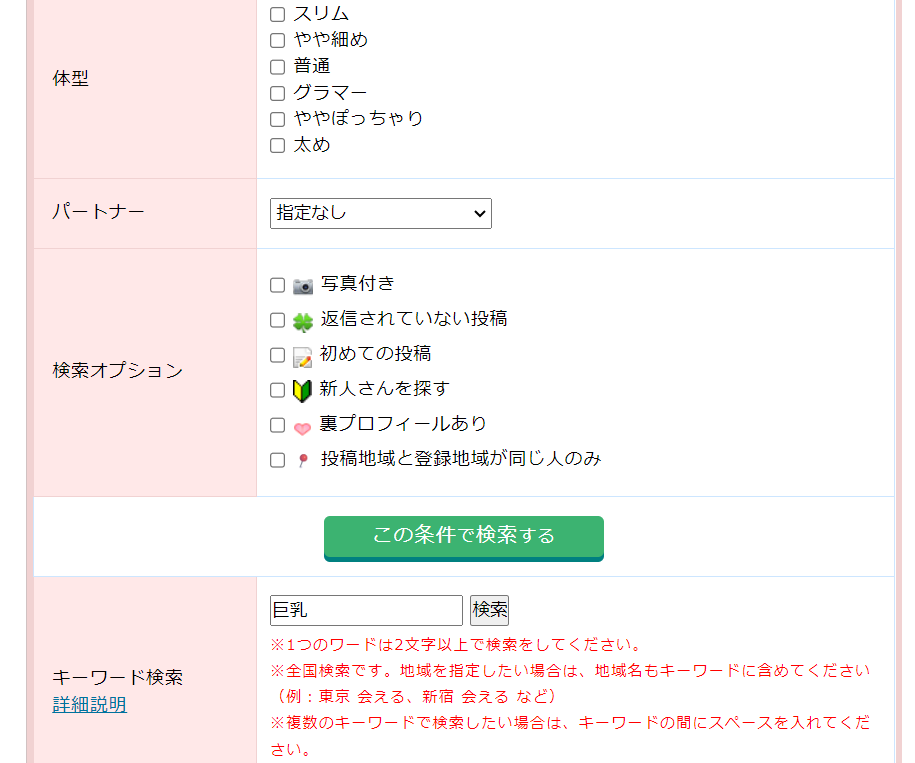Select the 裏プロフィールあり checkbox
This screenshot has width=915, height=763.
point(278,425)
